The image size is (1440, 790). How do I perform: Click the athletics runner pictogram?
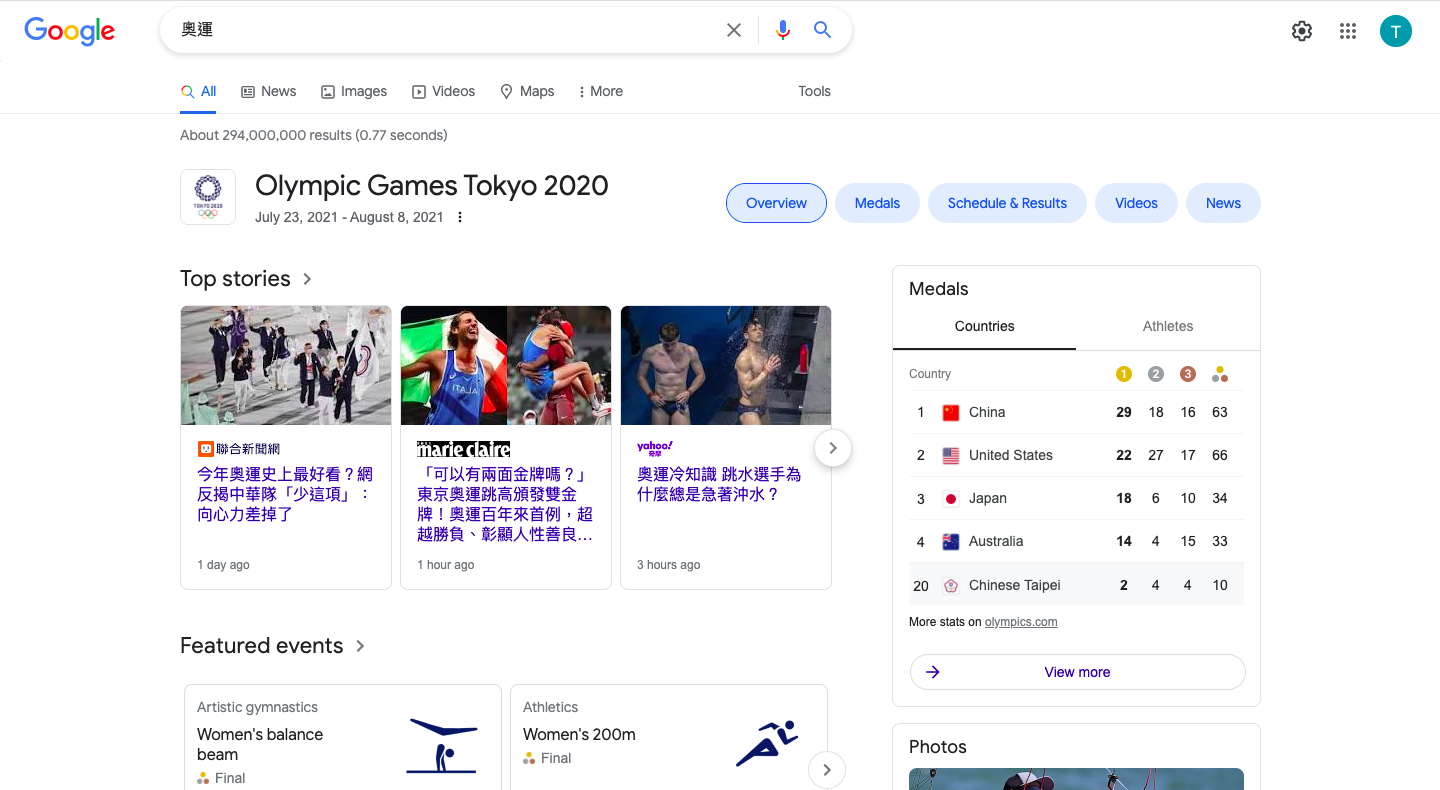(x=767, y=743)
